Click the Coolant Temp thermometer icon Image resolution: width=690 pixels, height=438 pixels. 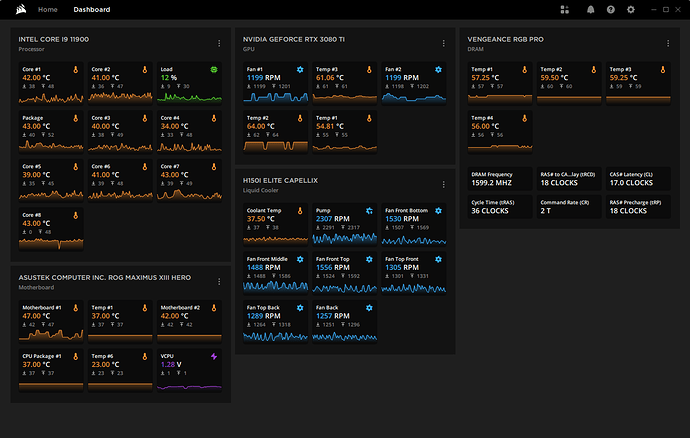(x=300, y=211)
